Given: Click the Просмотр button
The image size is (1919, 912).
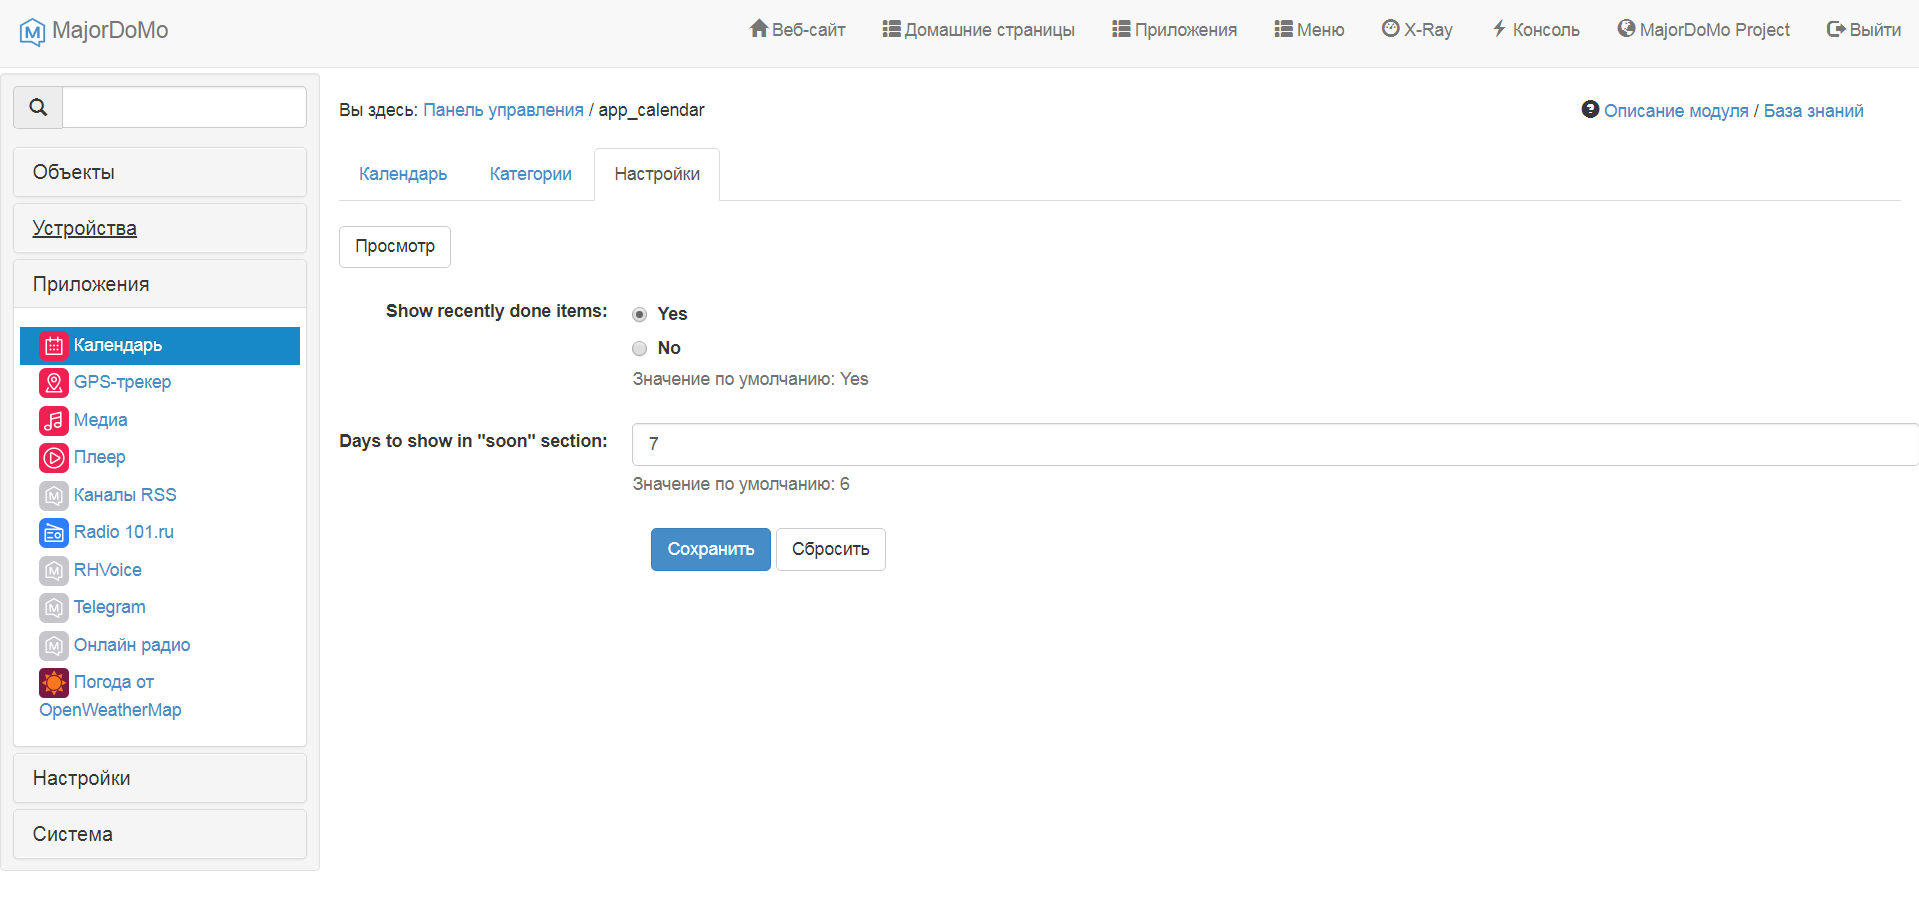Looking at the screenshot, I should pos(395,247).
